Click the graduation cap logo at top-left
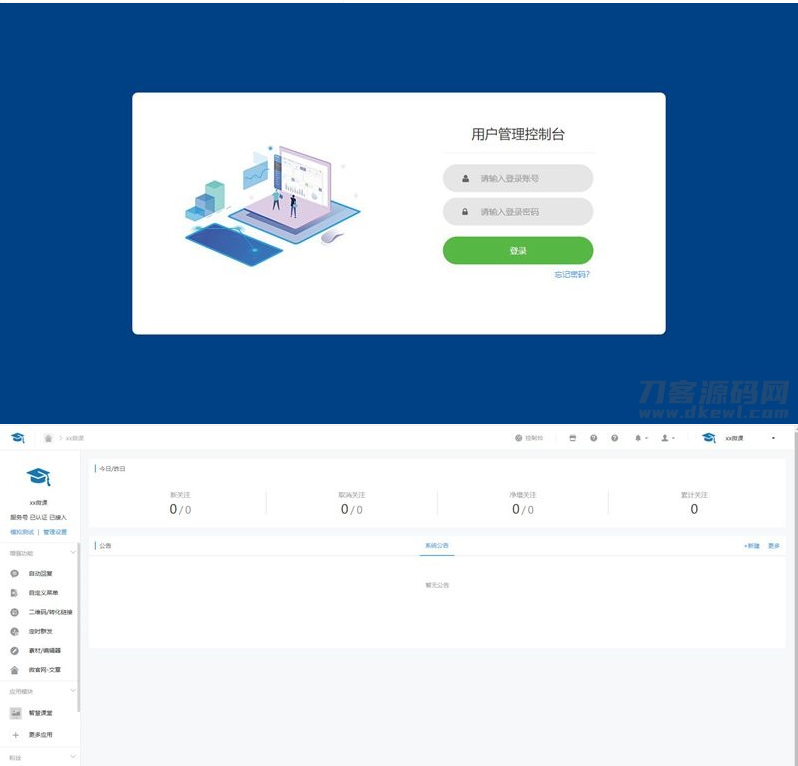The height and width of the screenshot is (766, 798). click(17, 438)
